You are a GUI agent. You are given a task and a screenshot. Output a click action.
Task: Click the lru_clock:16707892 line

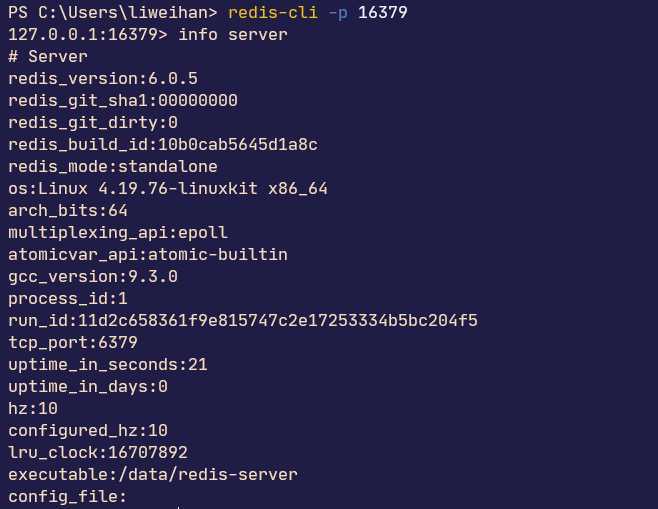(98, 453)
